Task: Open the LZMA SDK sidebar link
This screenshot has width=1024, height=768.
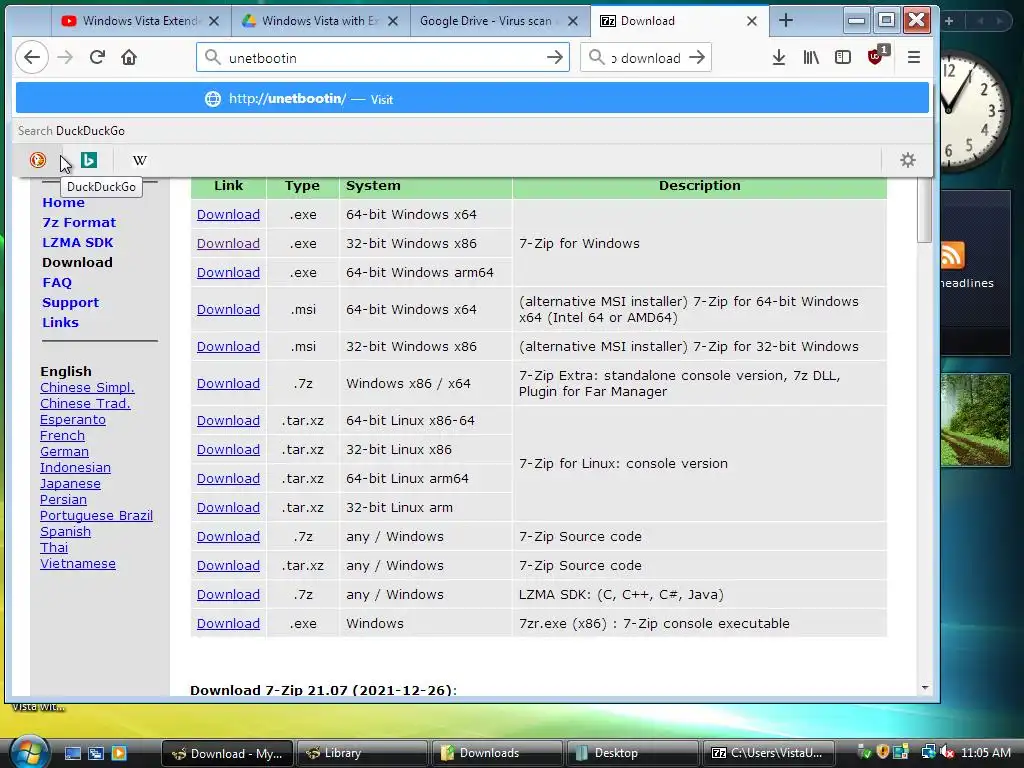Action: (78, 242)
